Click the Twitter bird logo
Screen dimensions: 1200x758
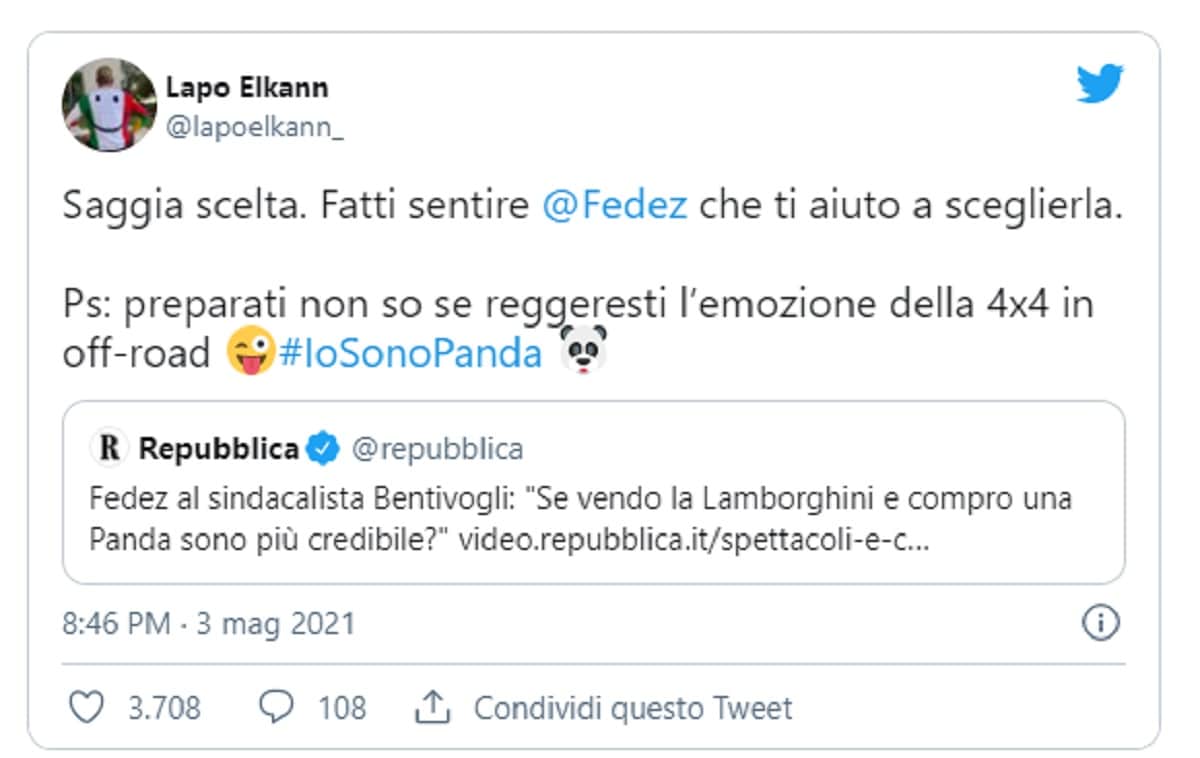click(x=1100, y=84)
